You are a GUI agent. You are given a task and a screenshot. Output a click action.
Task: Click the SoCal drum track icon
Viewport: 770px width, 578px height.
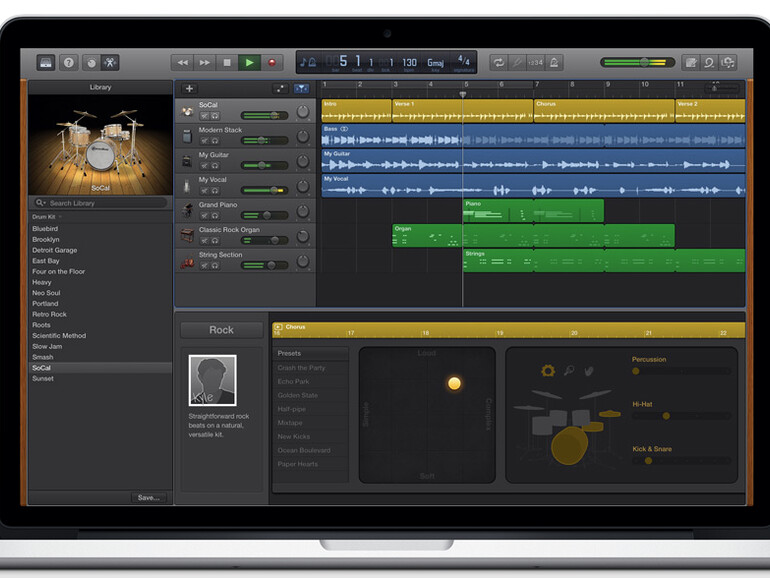click(x=187, y=111)
